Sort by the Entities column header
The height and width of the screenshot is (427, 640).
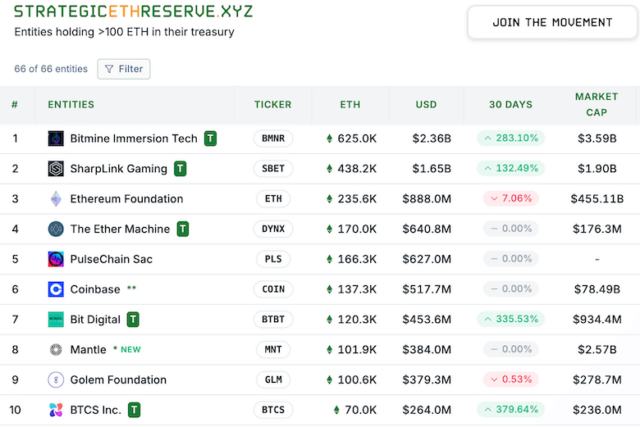(x=71, y=105)
